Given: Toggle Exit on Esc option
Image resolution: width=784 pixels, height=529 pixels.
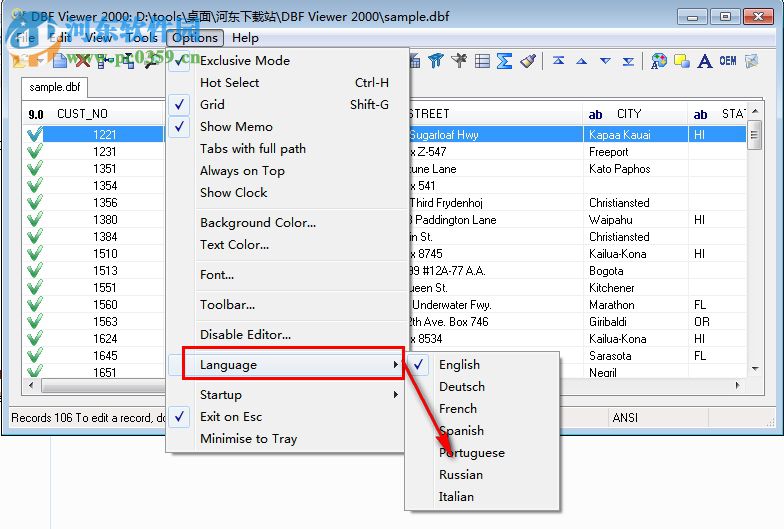Looking at the screenshot, I should coord(286,416).
